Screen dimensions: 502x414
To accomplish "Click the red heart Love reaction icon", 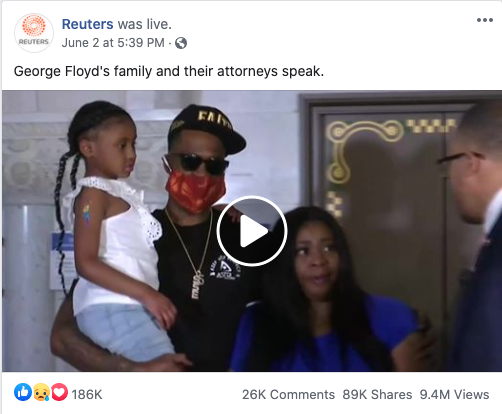I will (x=59, y=392).
